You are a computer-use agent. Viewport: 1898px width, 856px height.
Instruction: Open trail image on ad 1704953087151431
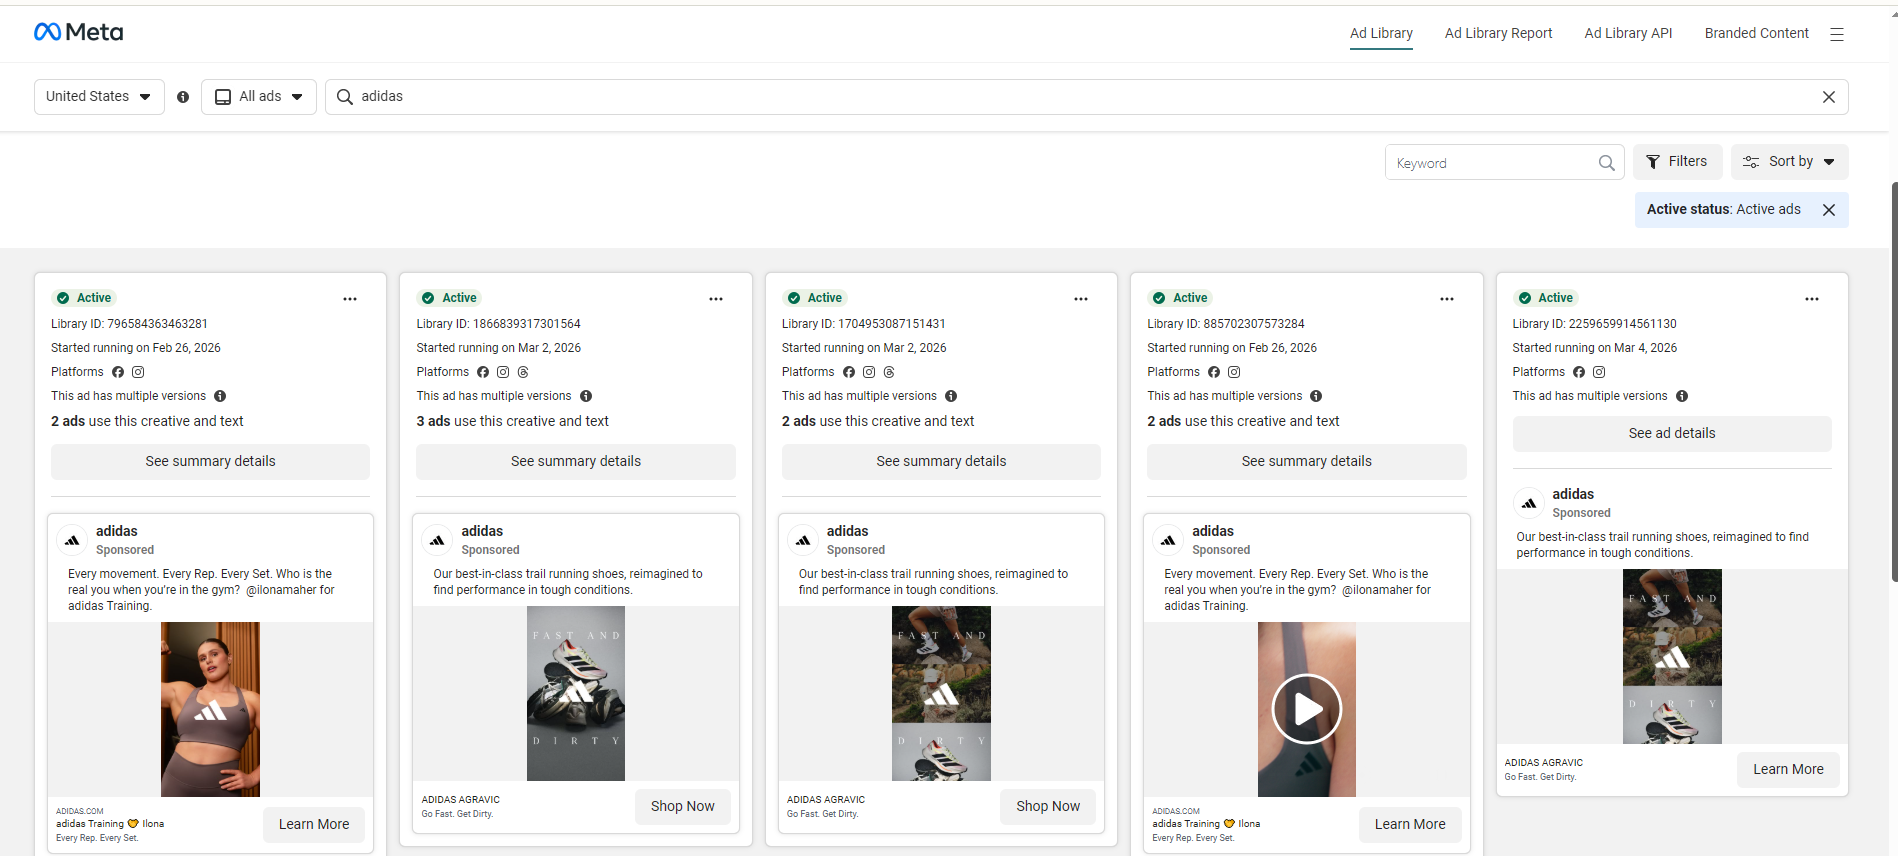pyautogui.click(x=941, y=693)
